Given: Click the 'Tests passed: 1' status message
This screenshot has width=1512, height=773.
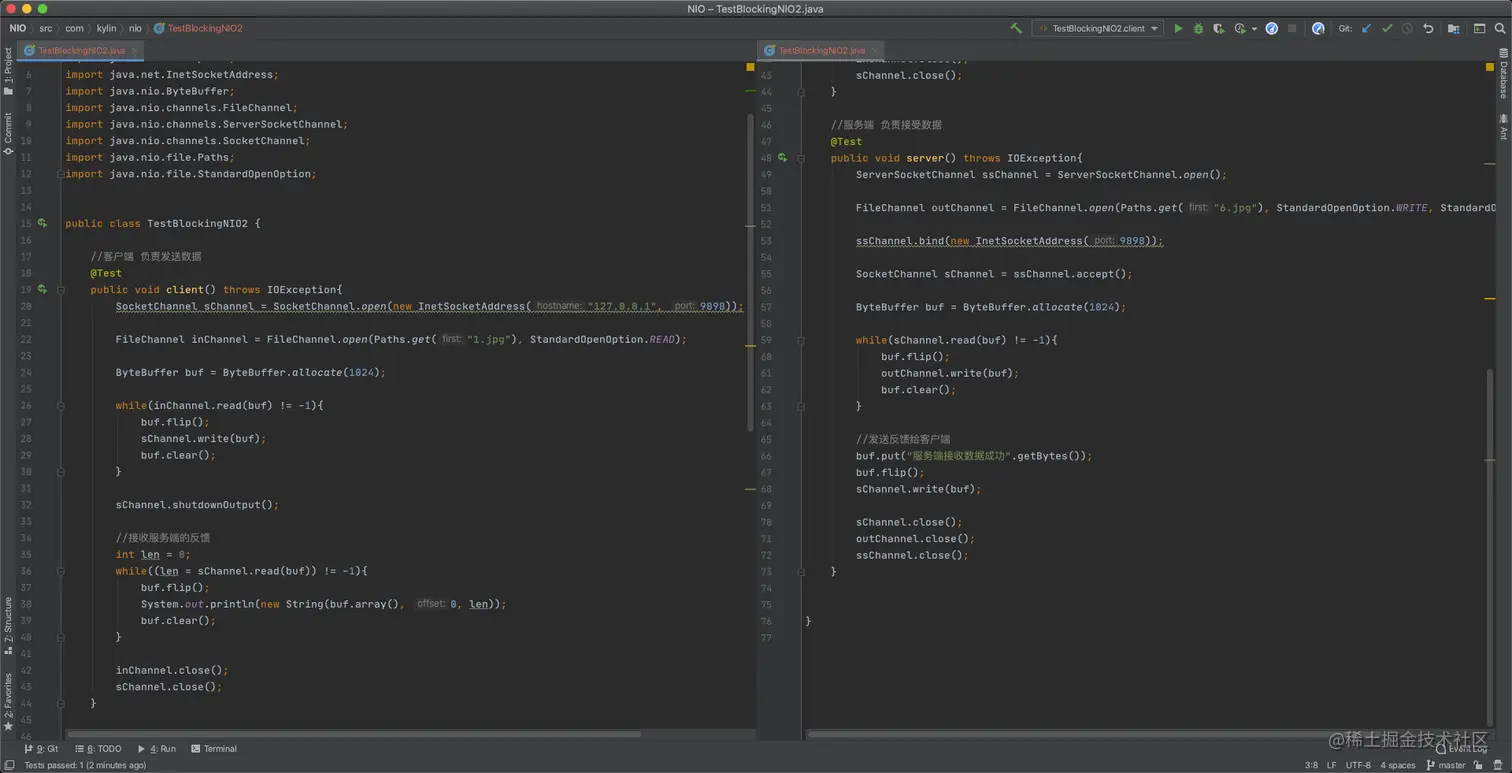Looking at the screenshot, I should point(85,766).
